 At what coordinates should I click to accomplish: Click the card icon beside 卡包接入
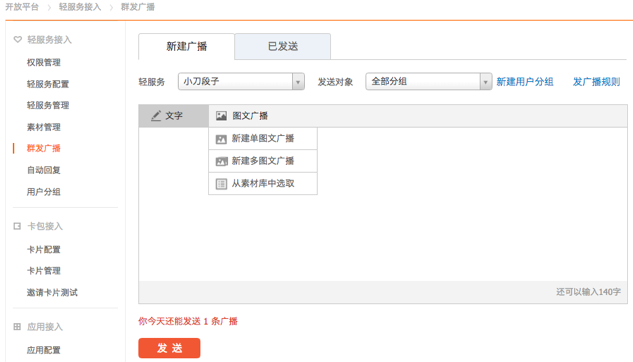coord(17,226)
